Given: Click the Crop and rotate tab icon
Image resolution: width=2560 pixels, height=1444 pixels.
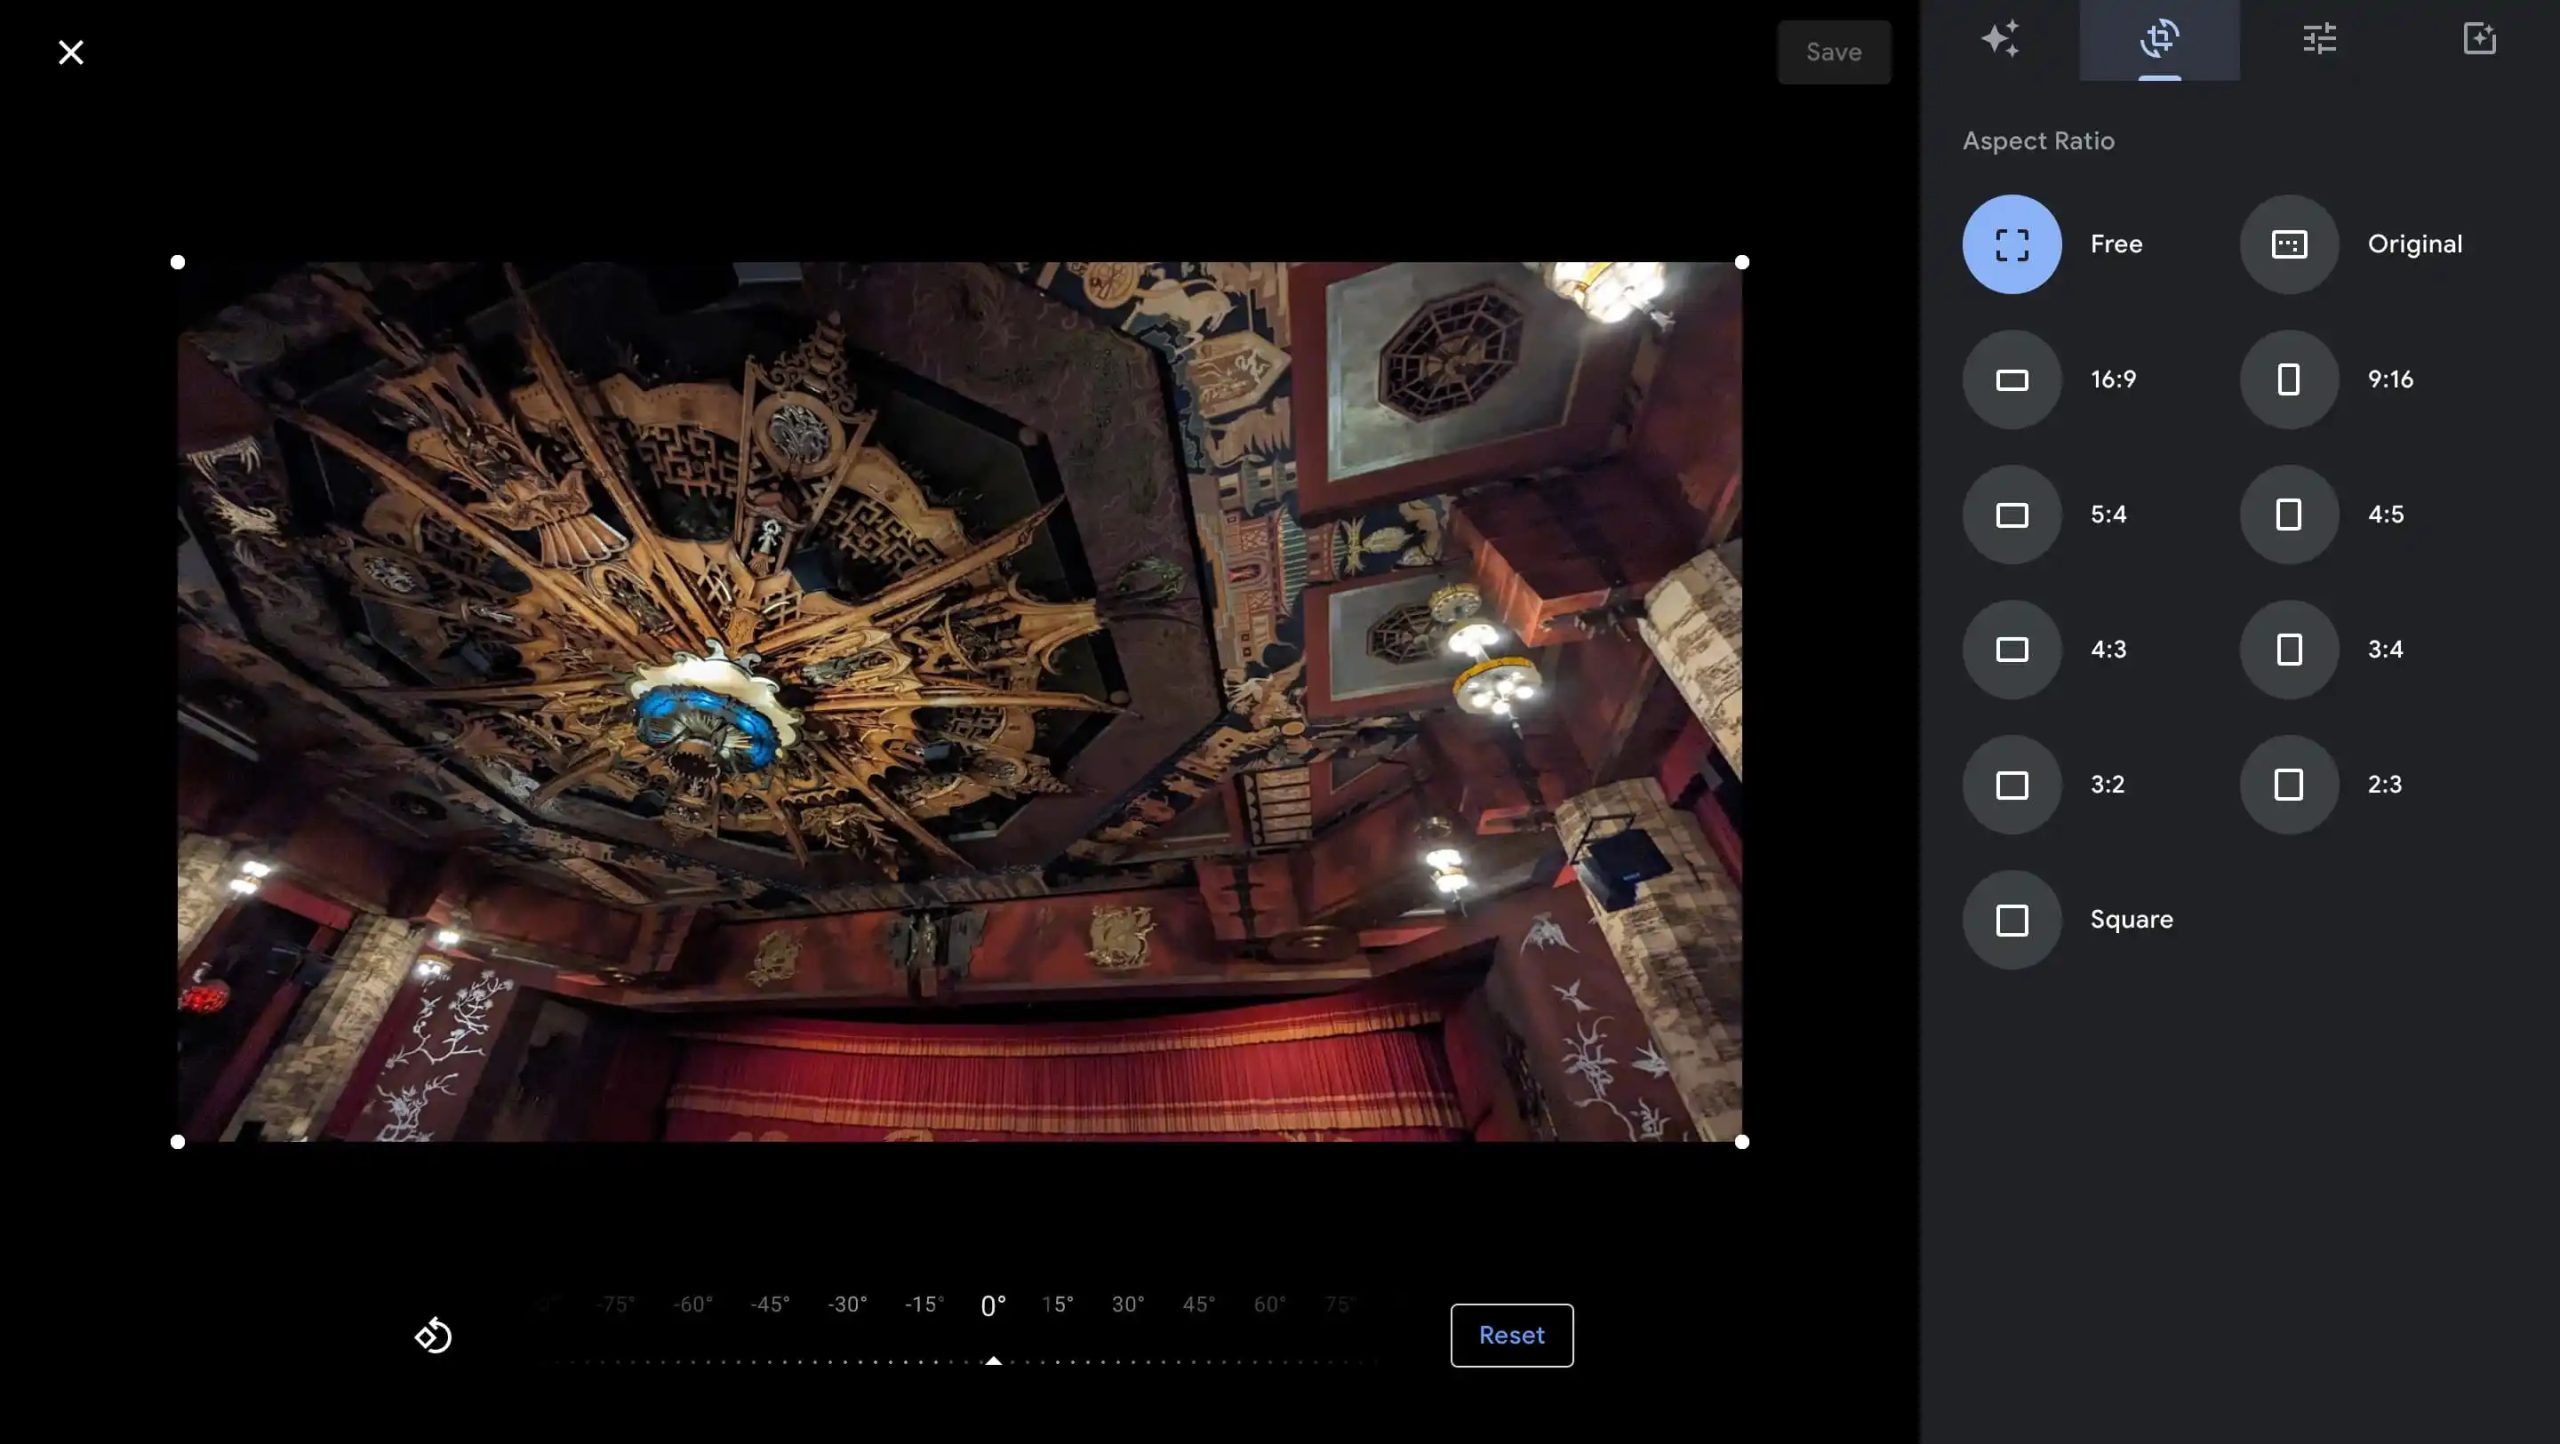Looking at the screenshot, I should [2159, 40].
